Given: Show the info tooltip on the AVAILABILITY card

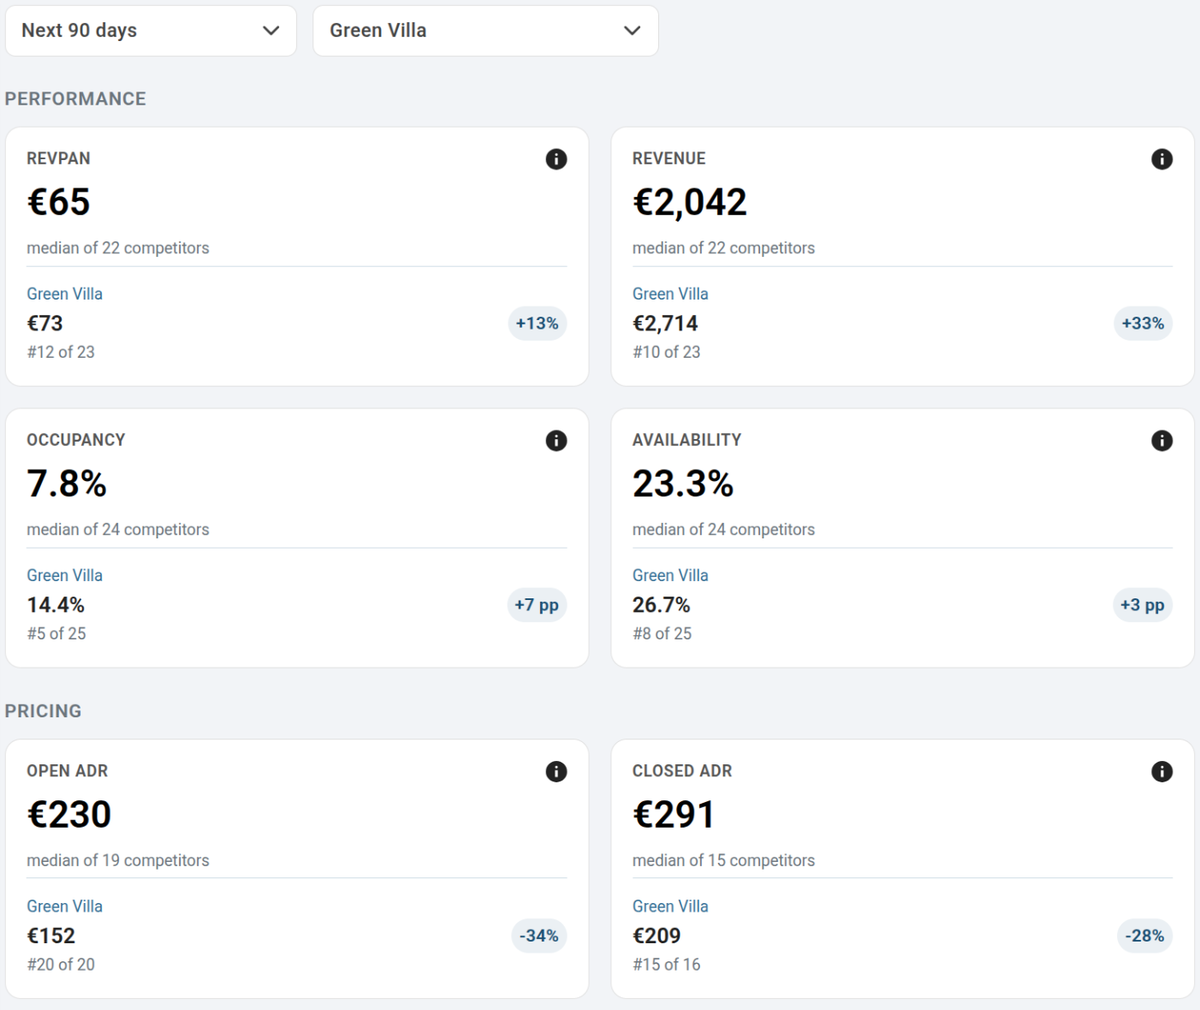Looking at the screenshot, I should 1162,441.
